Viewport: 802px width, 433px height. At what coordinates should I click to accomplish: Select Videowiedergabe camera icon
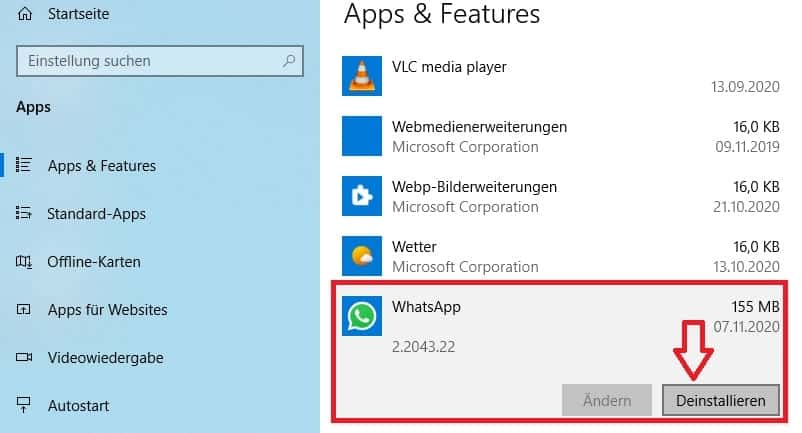click(24, 357)
